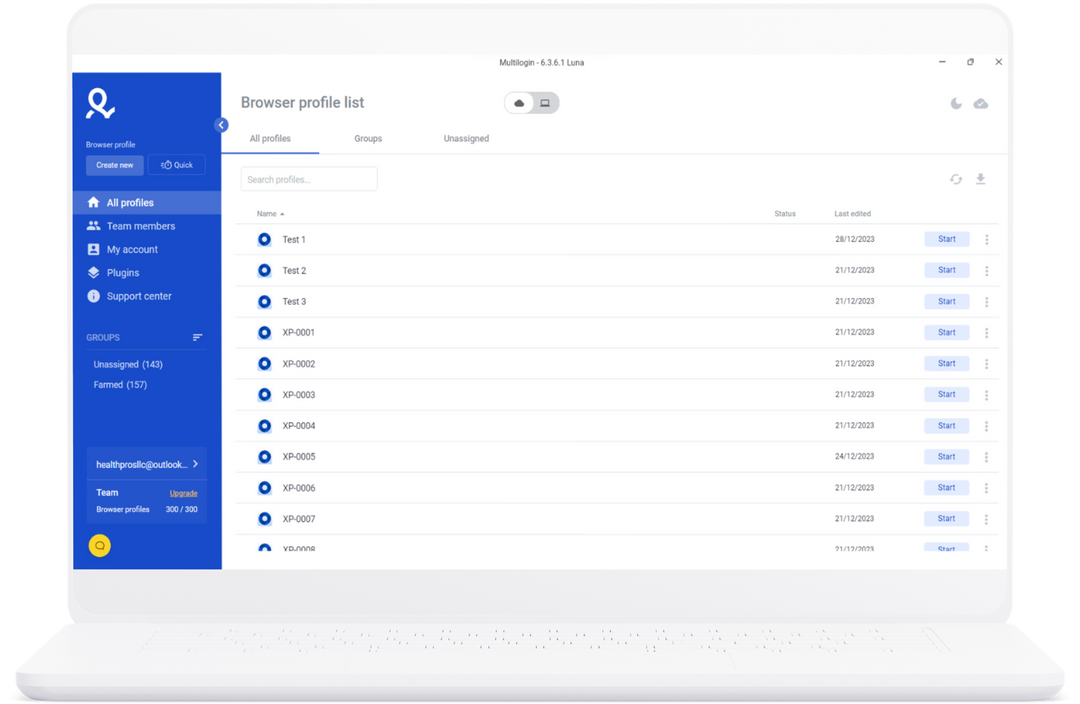Click the Search profiles input field
1080x704 pixels.
pos(309,179)
